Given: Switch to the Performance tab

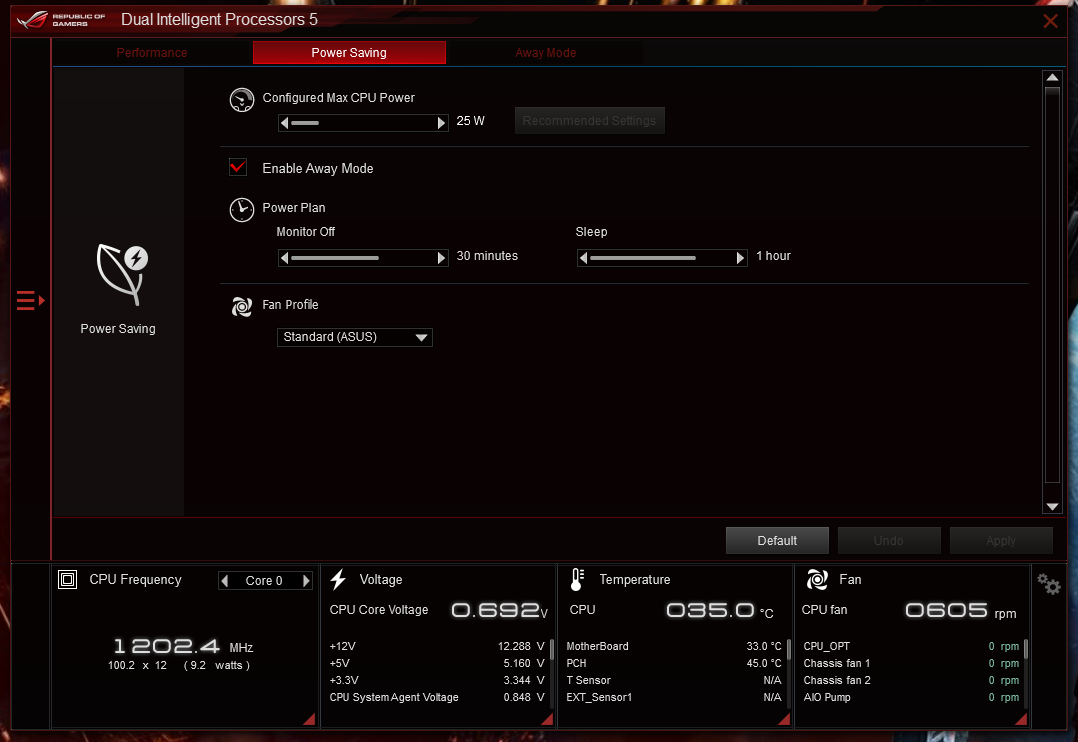Looking at the screenshot, I should pos(152,53).
